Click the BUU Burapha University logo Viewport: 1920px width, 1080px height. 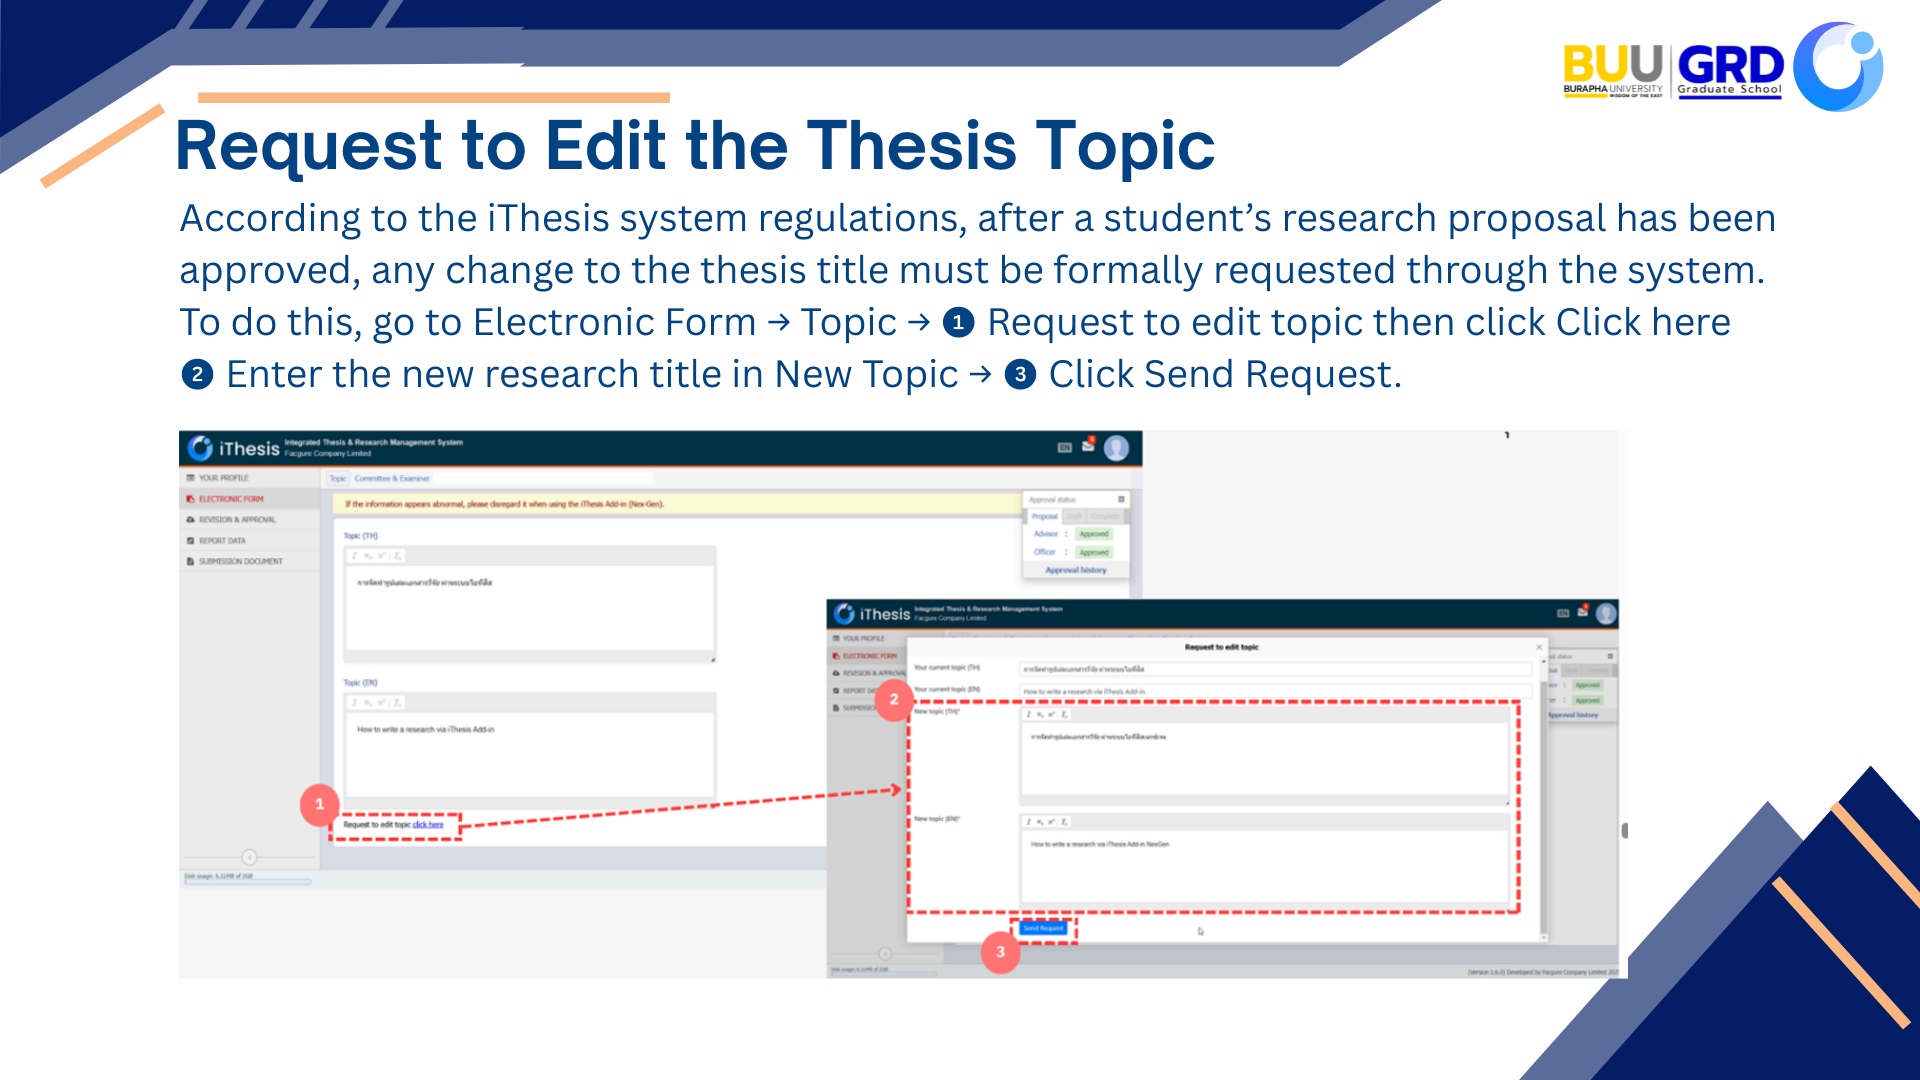1612,68
